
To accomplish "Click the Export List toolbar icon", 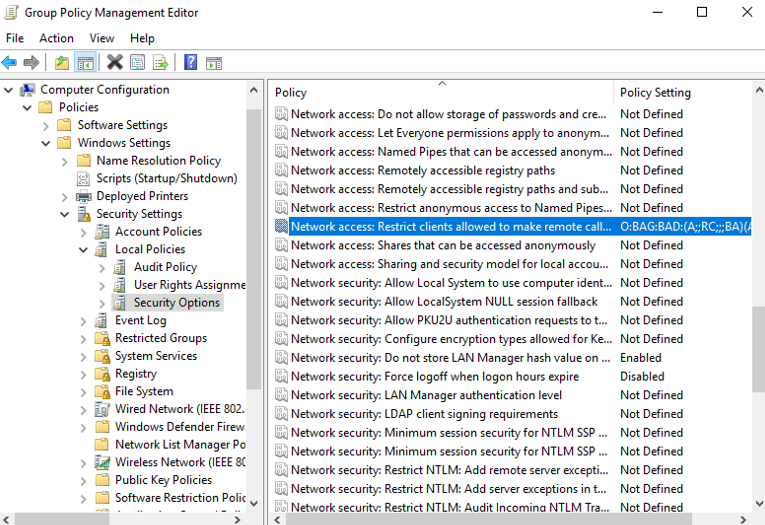I will tap(160, 63).
